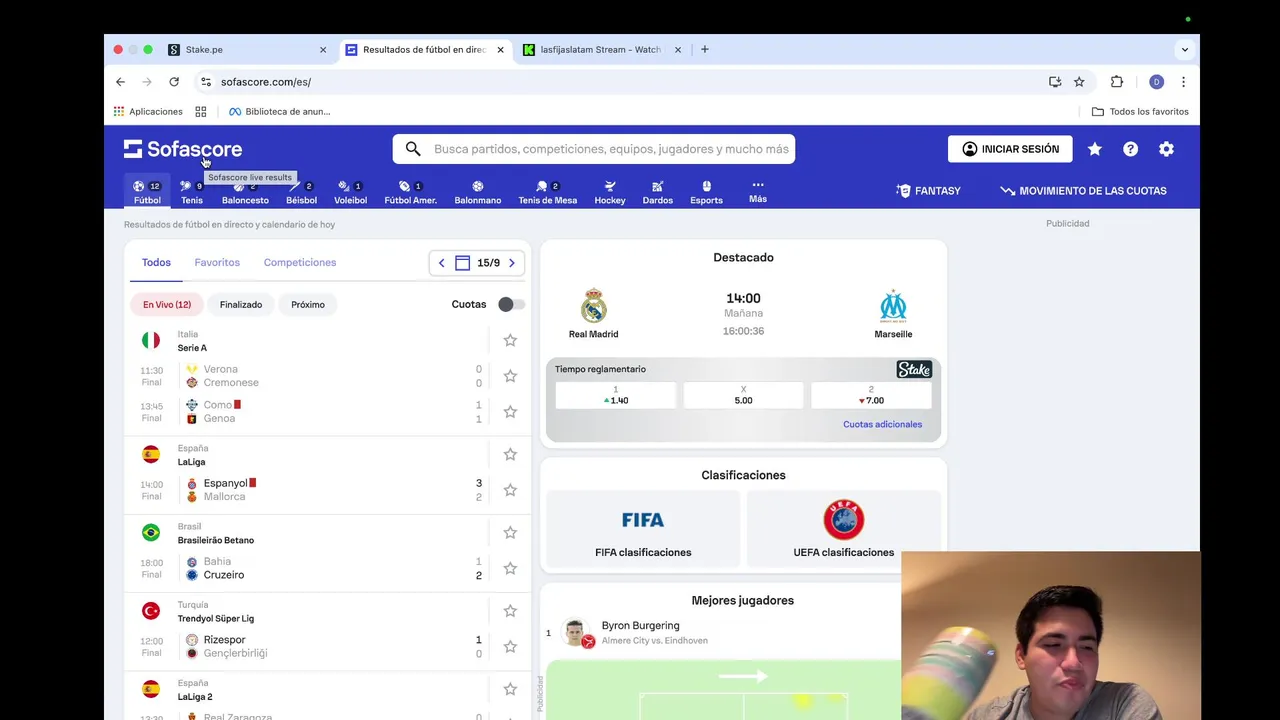The height and width of the screenshot is (720, 1280).
Task: Open the calendar date picker 15/9
Action: [477, 263]
